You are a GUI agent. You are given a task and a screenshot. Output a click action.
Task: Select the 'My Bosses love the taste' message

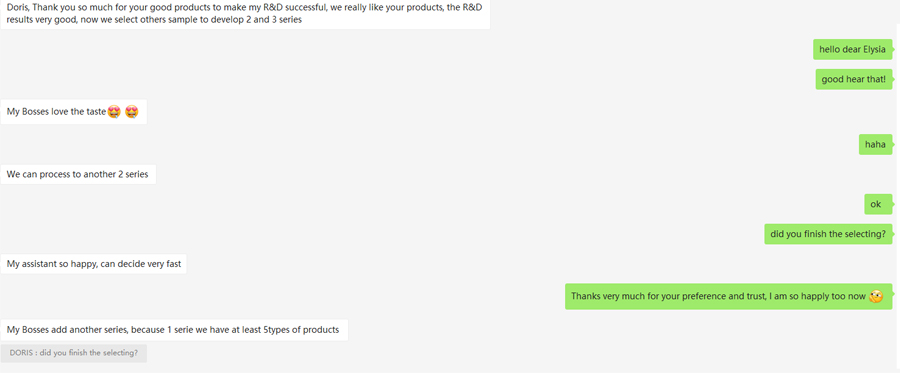73,112
